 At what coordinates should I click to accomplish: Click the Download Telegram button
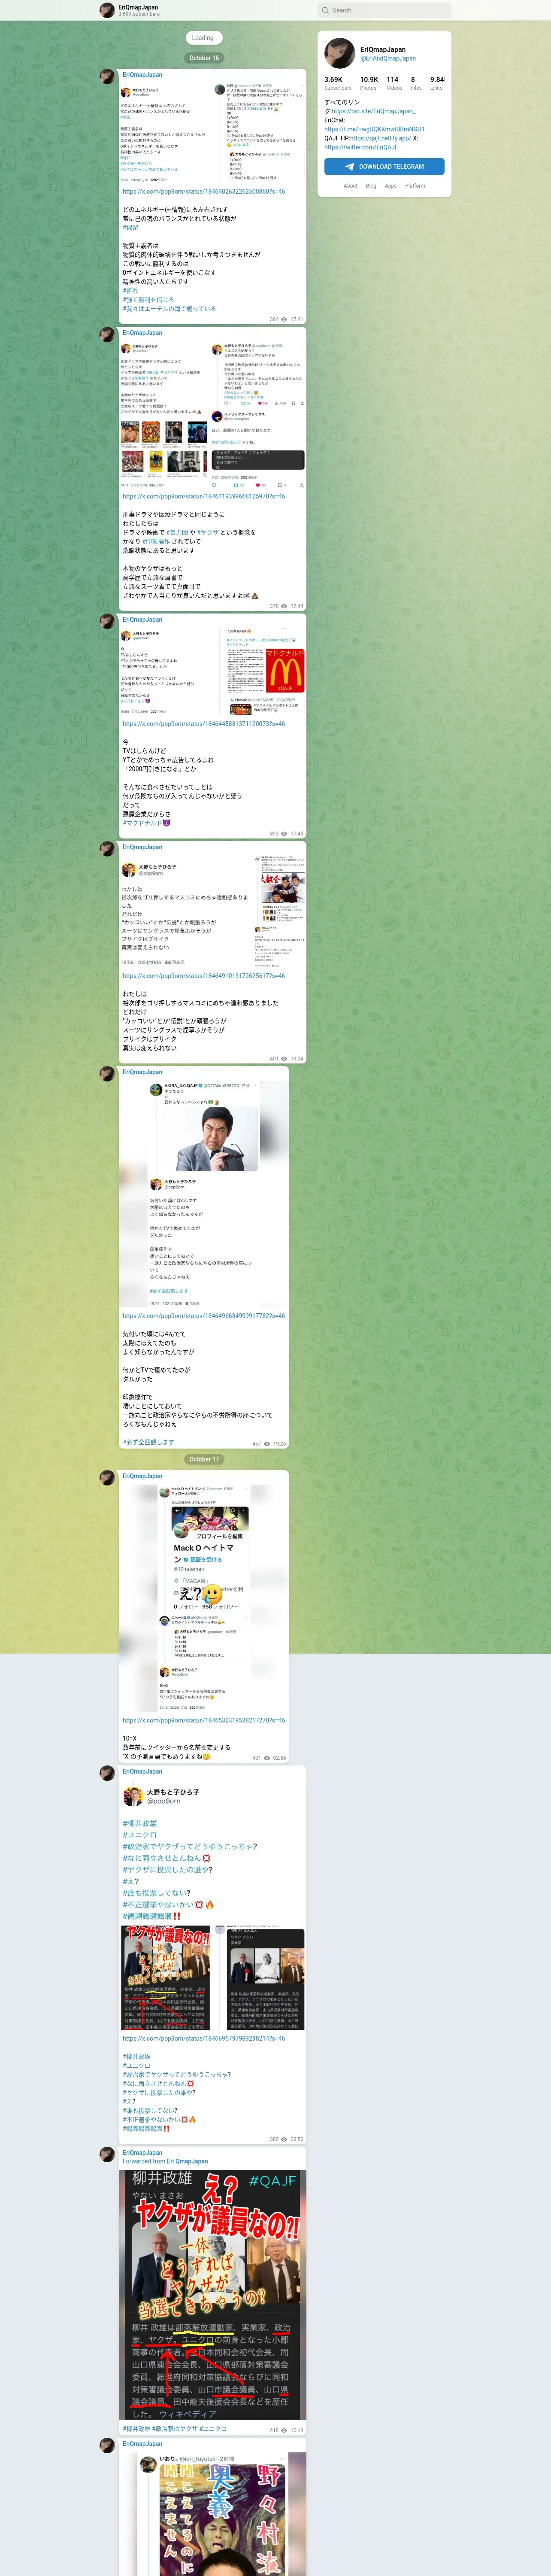384,166
